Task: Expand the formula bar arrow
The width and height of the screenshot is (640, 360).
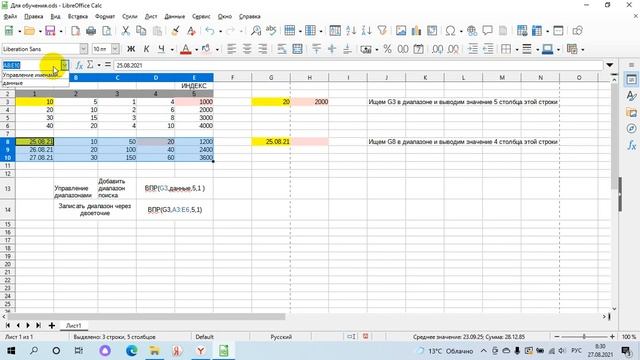Action: 609,65
